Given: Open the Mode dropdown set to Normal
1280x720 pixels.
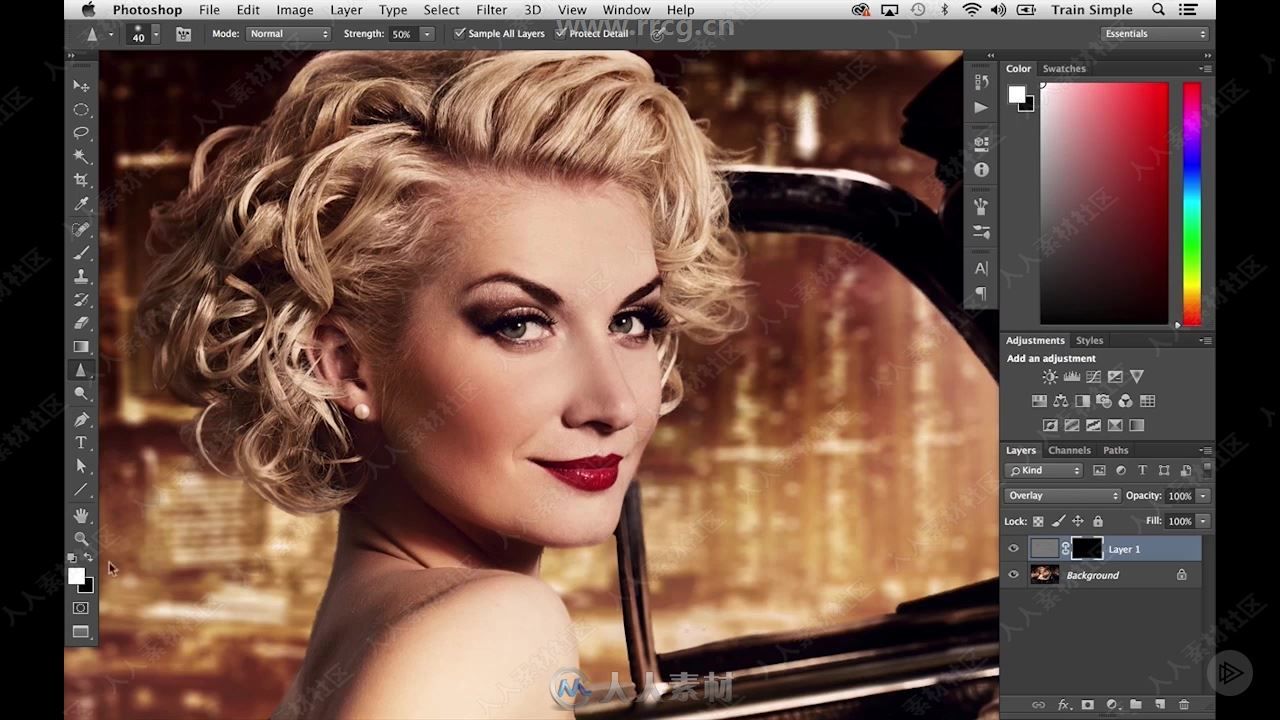Looking at the screenshot, I should coord(288,34).
